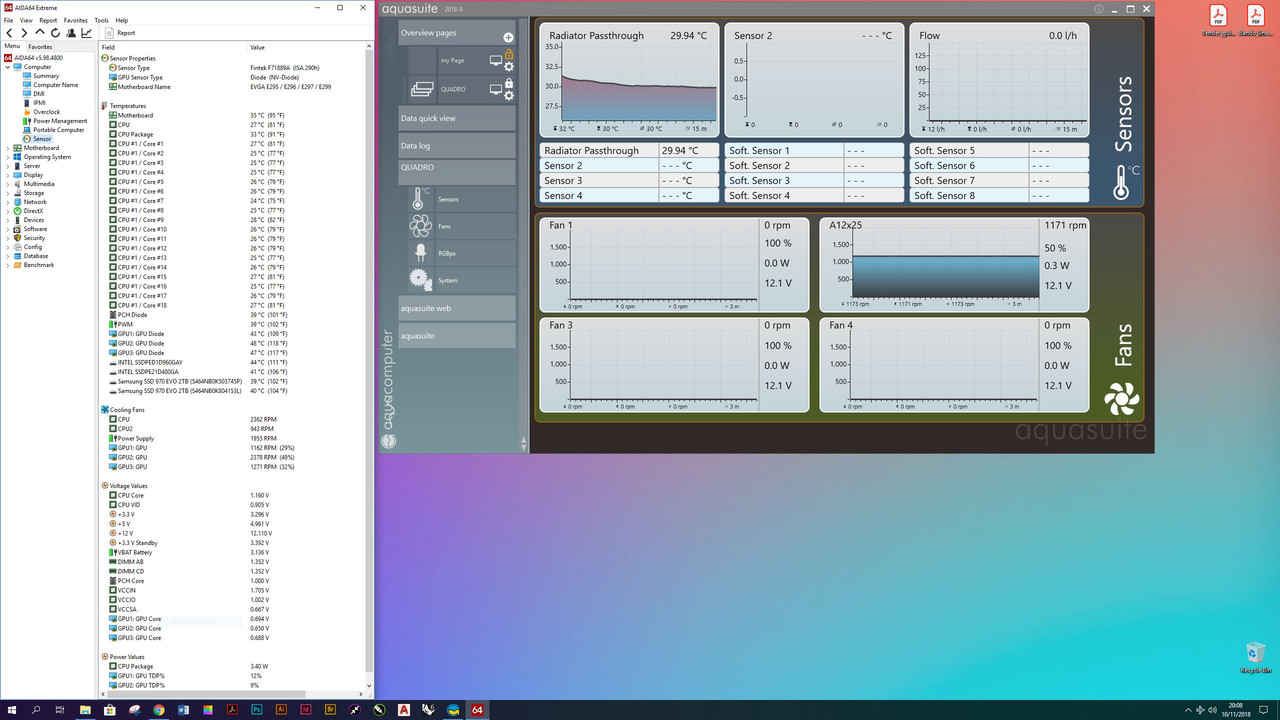Open Windows taskbar search

(x=36, y=709)
